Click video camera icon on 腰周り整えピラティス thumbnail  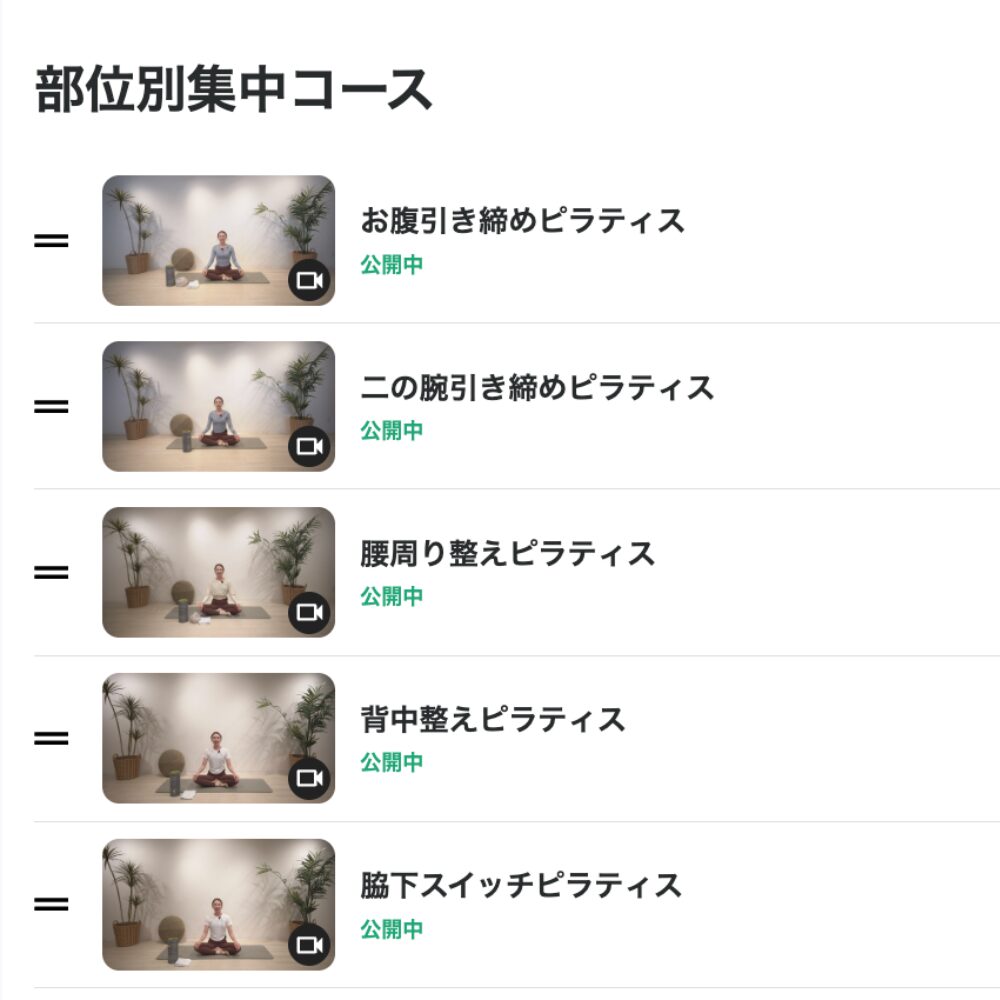click(310, 612)
